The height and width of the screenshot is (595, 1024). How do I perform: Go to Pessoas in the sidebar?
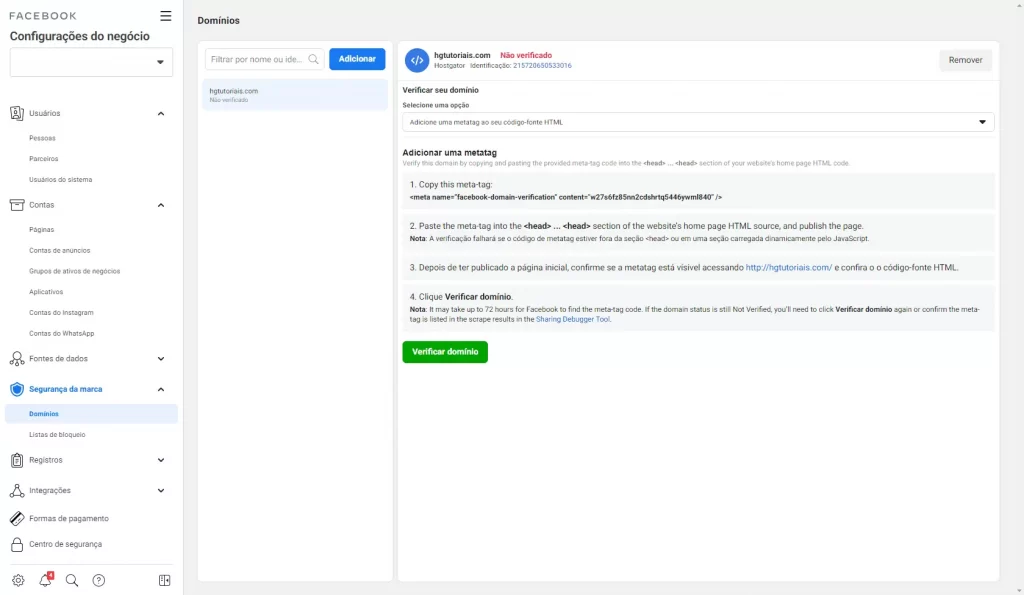tap(42, 138)
